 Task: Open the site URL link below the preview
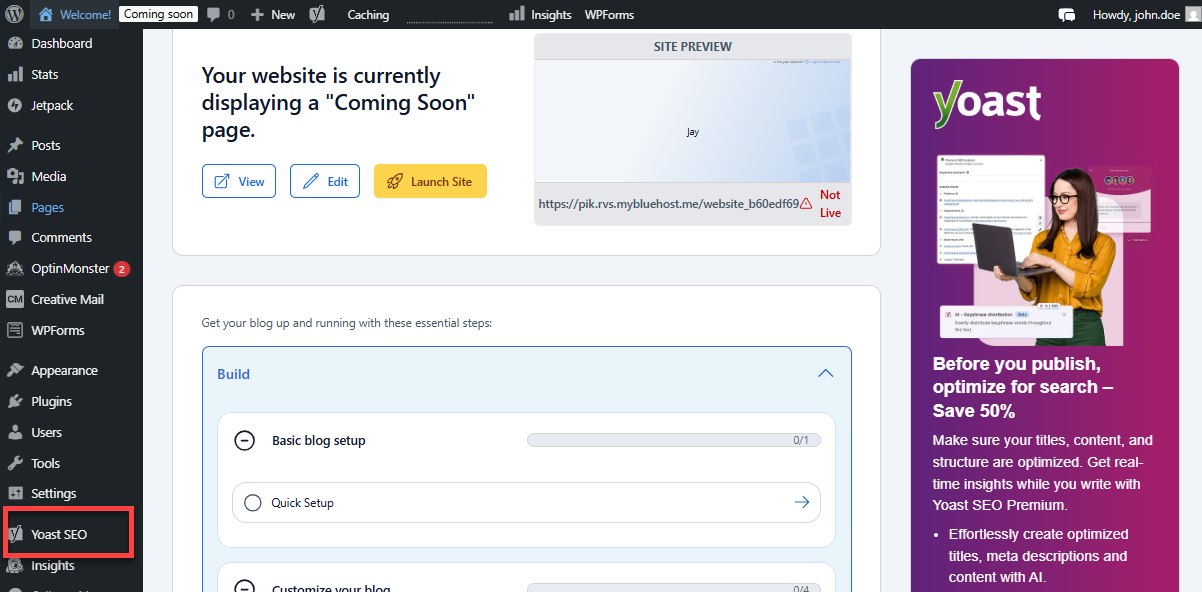670,203
